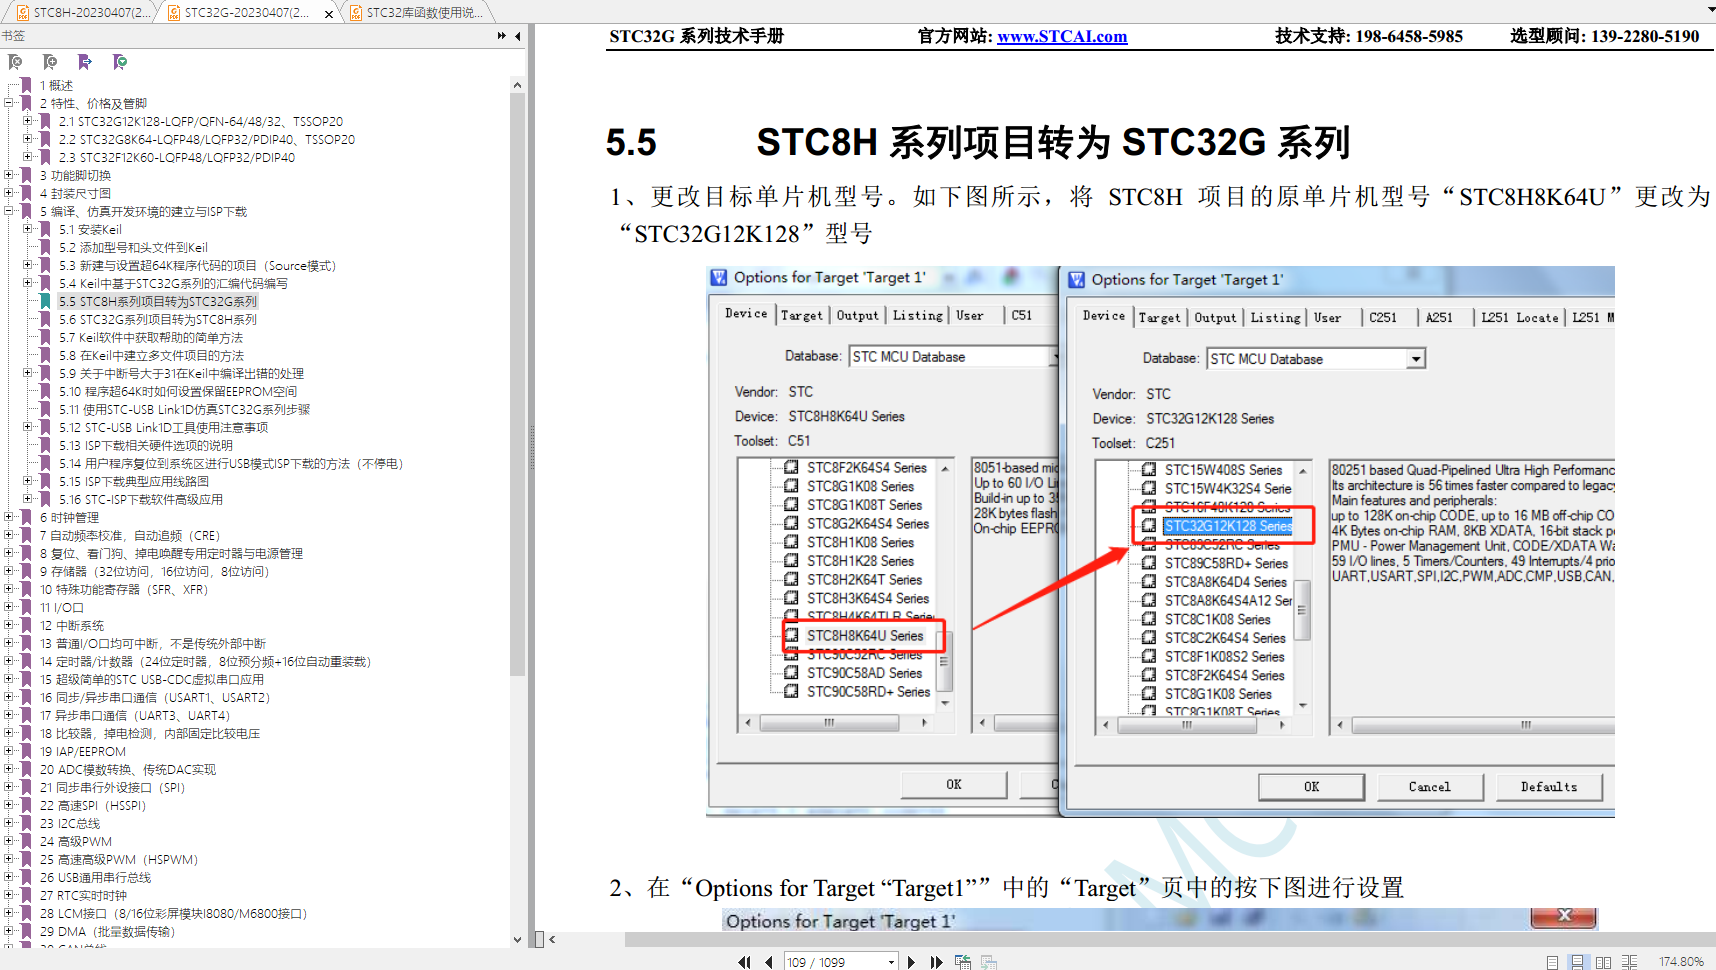Open bookmark 5.7 Keil软件中获取帮助的简单方法
Screen dimensions: 1716x970
[x=151, y=337]
